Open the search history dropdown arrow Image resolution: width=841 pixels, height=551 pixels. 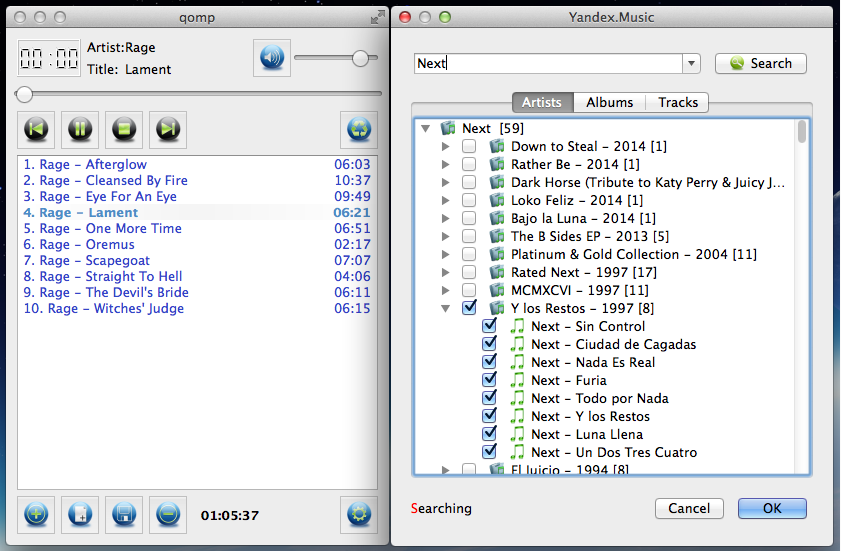pyautogui.click(x=691, y=63)
